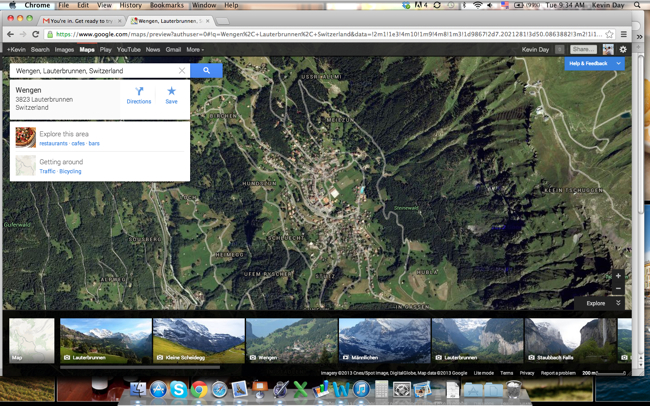Open the History menu
This screenshot has height=406, width=650.
tap(131, 5)
